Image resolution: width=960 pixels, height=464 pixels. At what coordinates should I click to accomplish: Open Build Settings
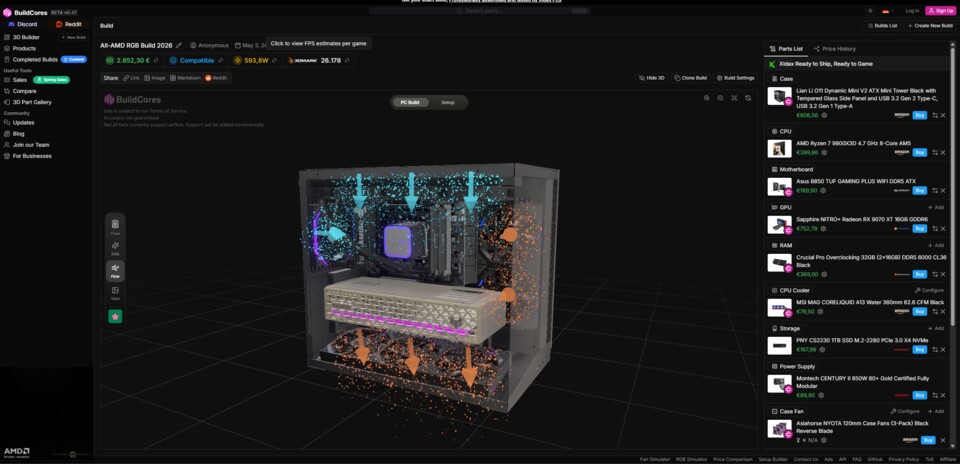pyautogui.click(x=735, y=78)
